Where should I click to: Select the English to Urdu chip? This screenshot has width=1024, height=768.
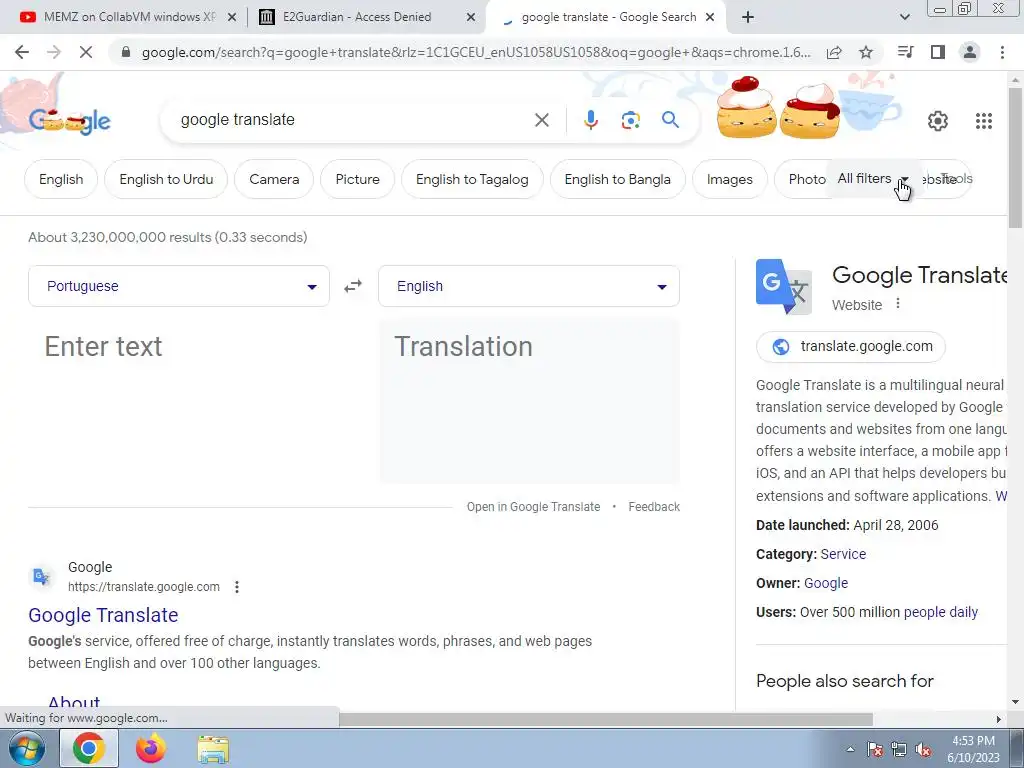166,179
